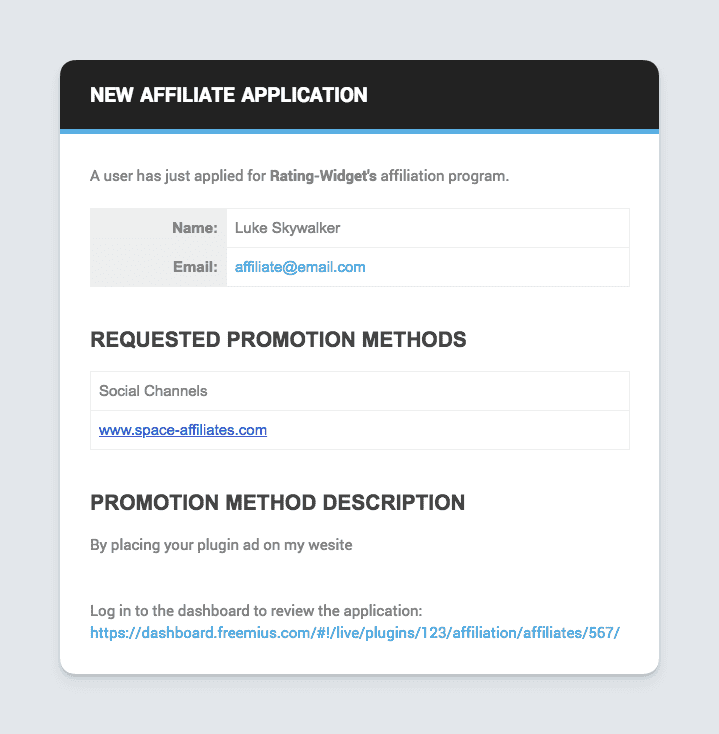The image size is (719, 734).
Task: Click the Email label cell
Action: pos(158,267)
